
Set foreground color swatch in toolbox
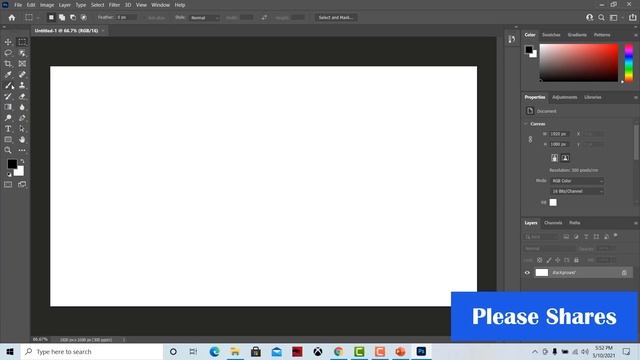pyautogui.click(x=12, y=164)
